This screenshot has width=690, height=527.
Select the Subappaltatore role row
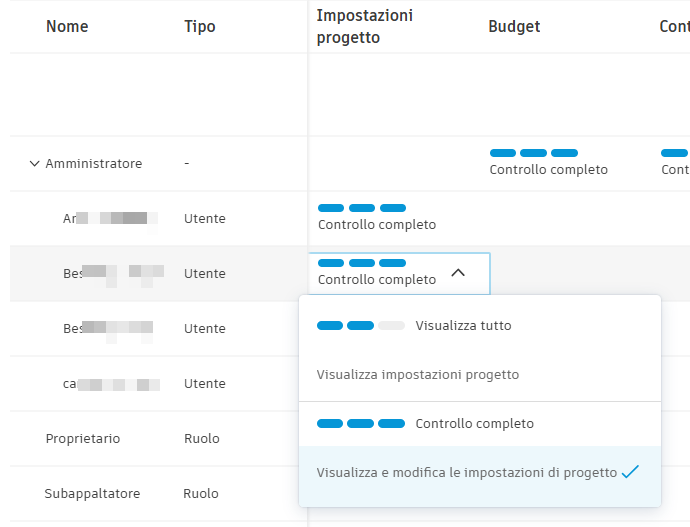(x=92, y=494)
